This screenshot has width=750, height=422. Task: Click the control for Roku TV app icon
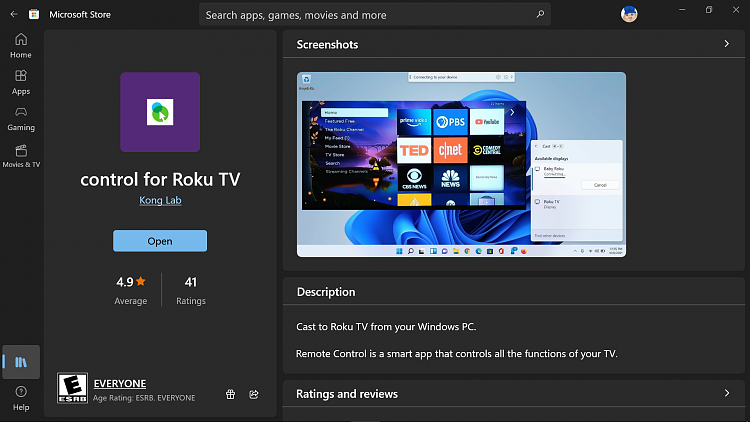pyautogui.click(x=159, y=112)
